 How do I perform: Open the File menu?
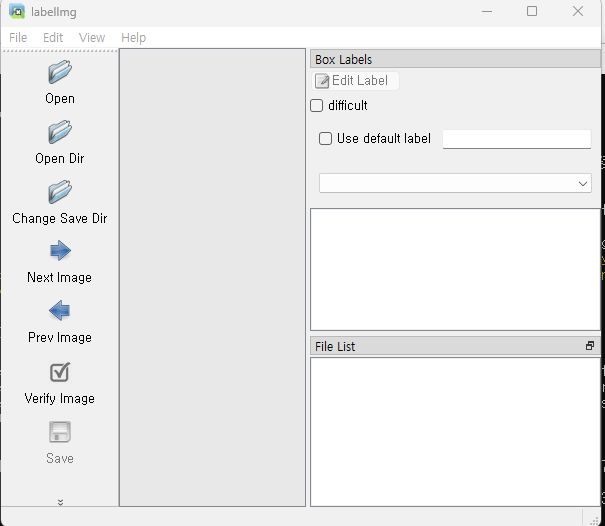click(x=18, y=38)
